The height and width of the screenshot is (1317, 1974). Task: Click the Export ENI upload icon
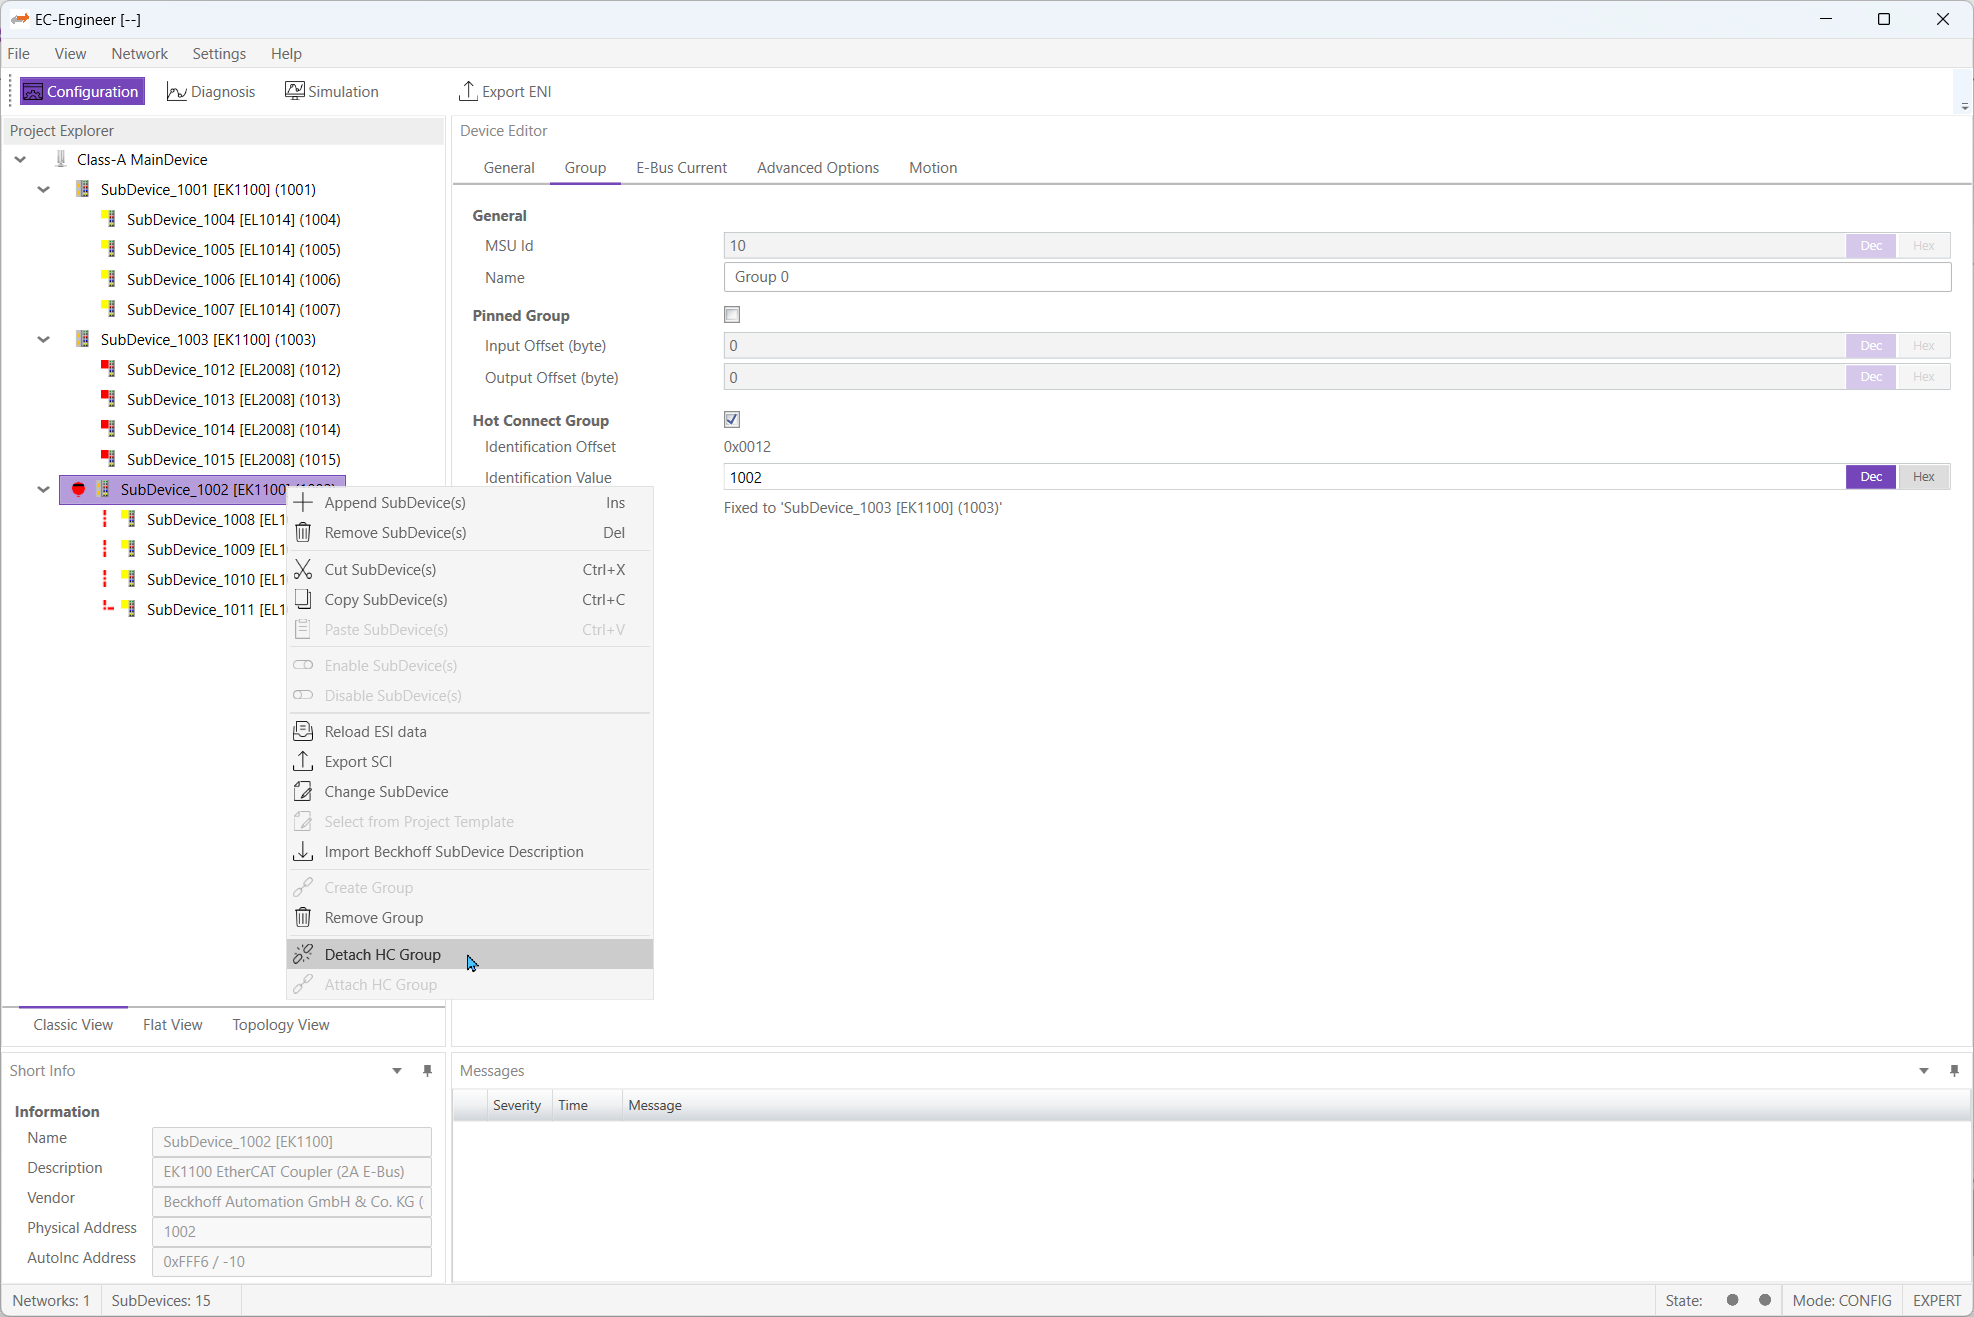(x=467, y=91)
